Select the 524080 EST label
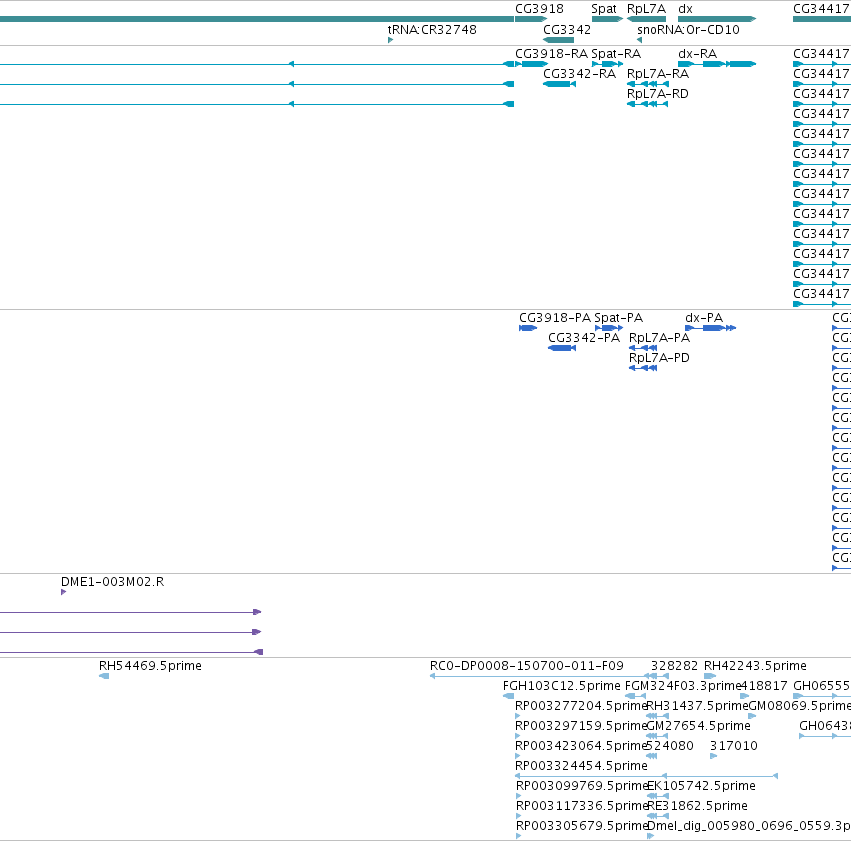This screenshot has height=841, width=851. pyautogui.click(x=670, y=746)
